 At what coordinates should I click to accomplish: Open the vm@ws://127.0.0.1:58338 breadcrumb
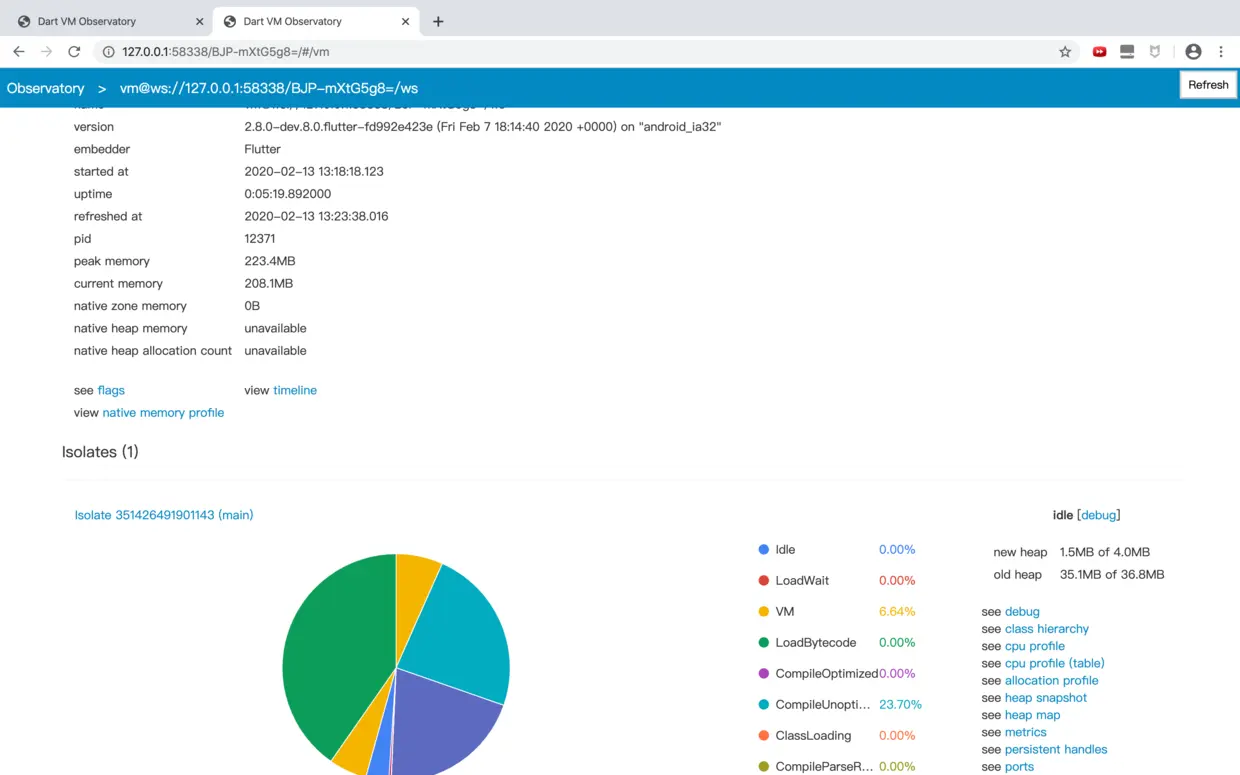[269, 88]
